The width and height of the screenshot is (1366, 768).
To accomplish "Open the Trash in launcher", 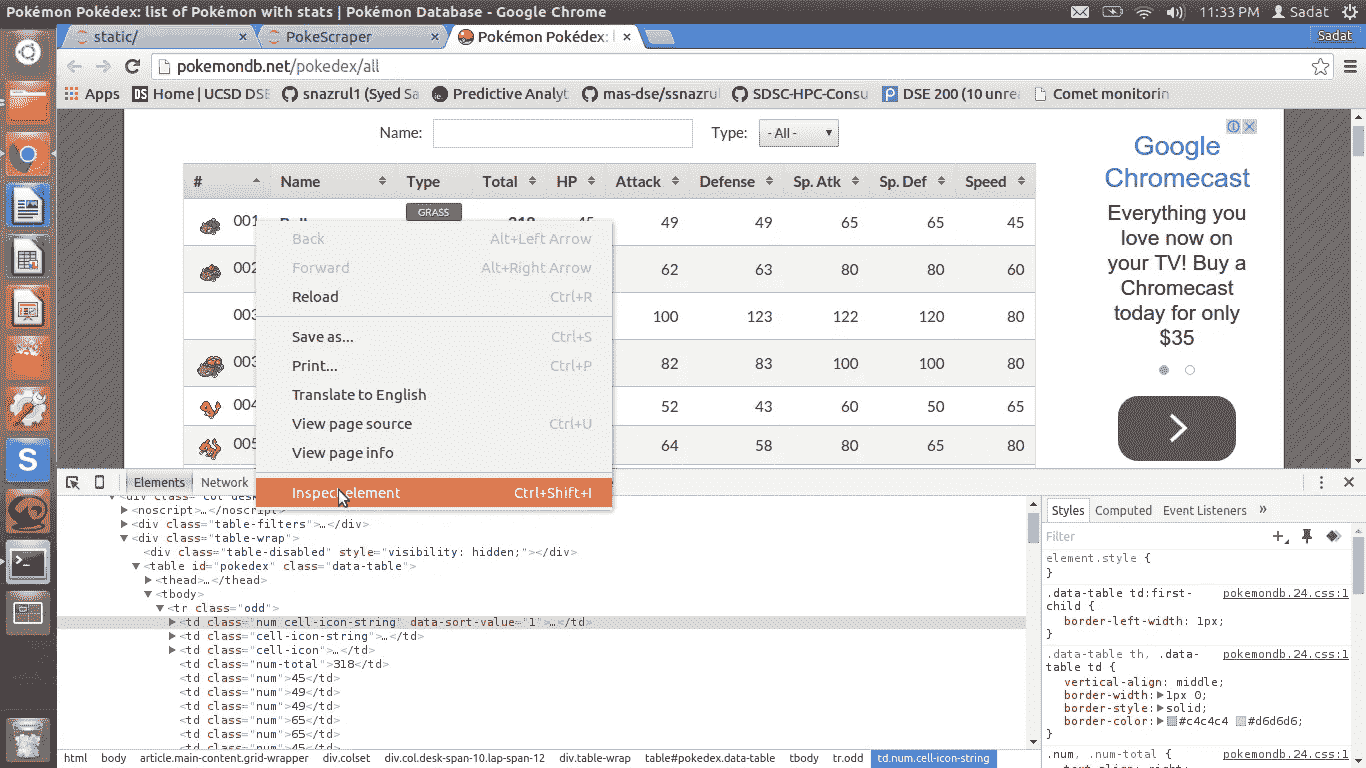I will [28, 739].
